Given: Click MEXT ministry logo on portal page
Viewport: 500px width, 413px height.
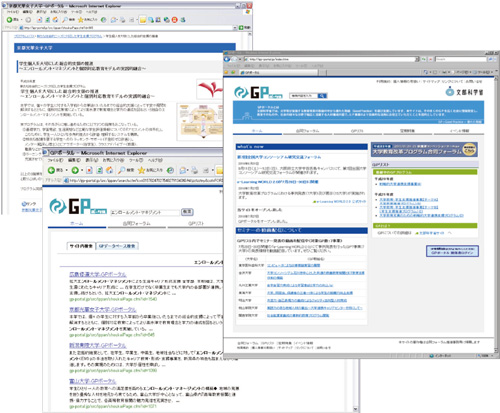Looking at the screenshot, I should (464, 91).
